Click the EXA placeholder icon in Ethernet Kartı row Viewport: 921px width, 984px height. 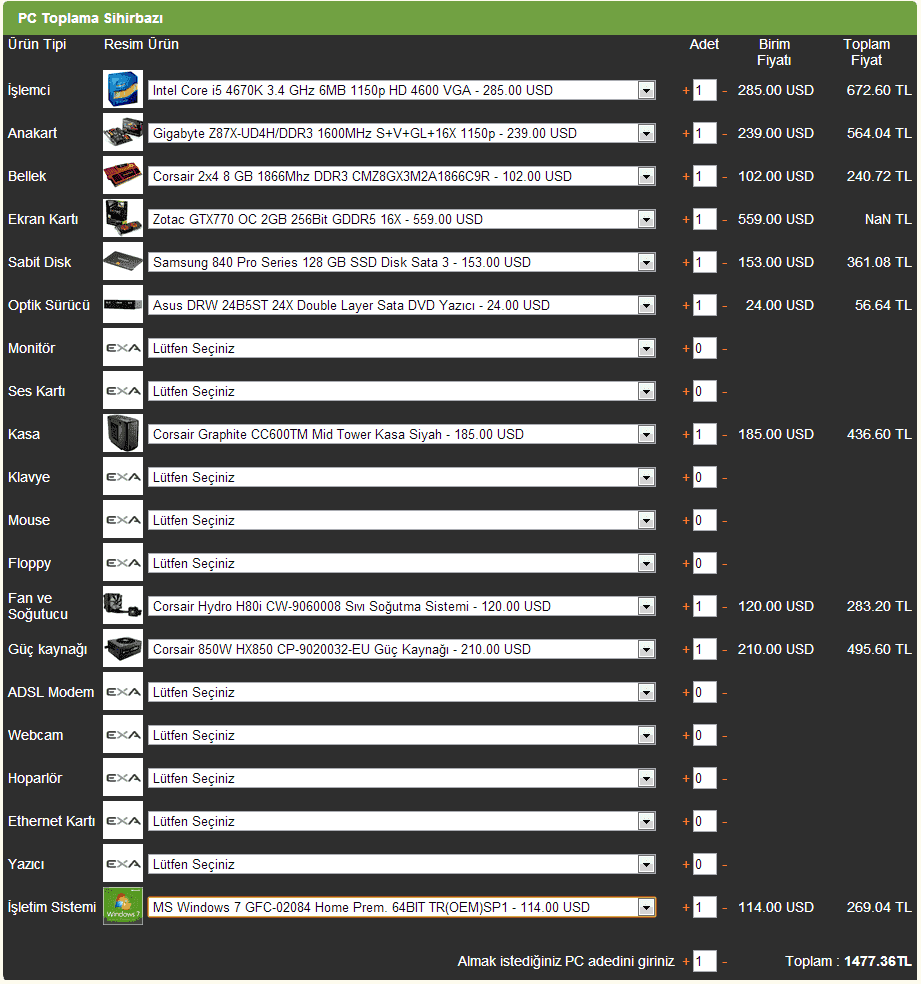pos(123,820)
